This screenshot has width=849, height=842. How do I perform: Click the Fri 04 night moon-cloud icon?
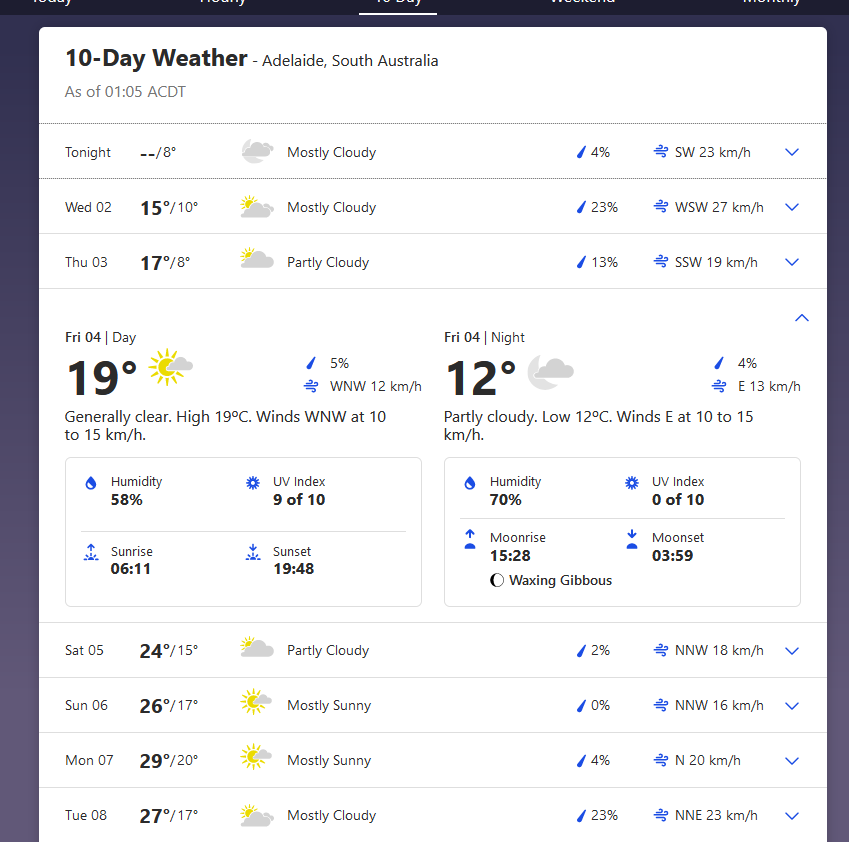(551, 371)
